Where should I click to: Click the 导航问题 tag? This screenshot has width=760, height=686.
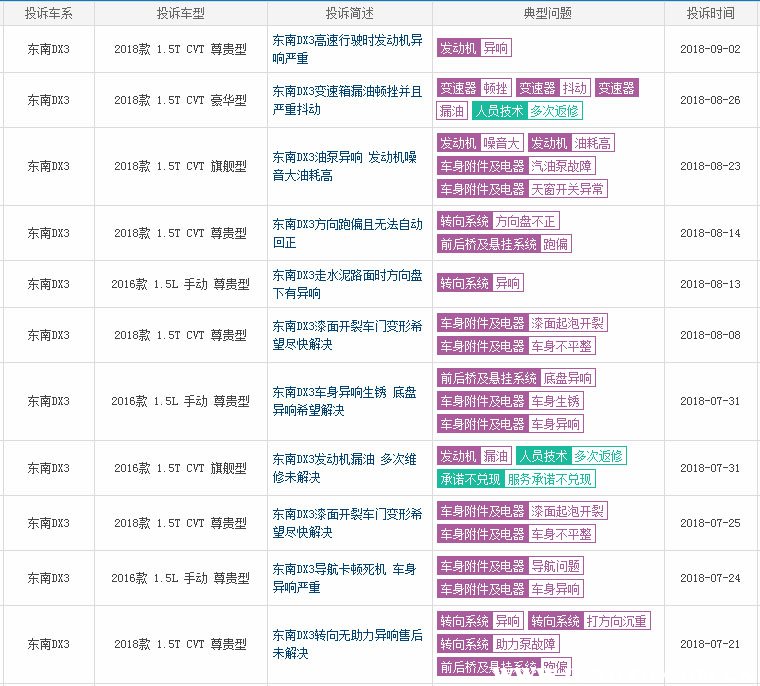pyautogui.click(x=555, y=566)
